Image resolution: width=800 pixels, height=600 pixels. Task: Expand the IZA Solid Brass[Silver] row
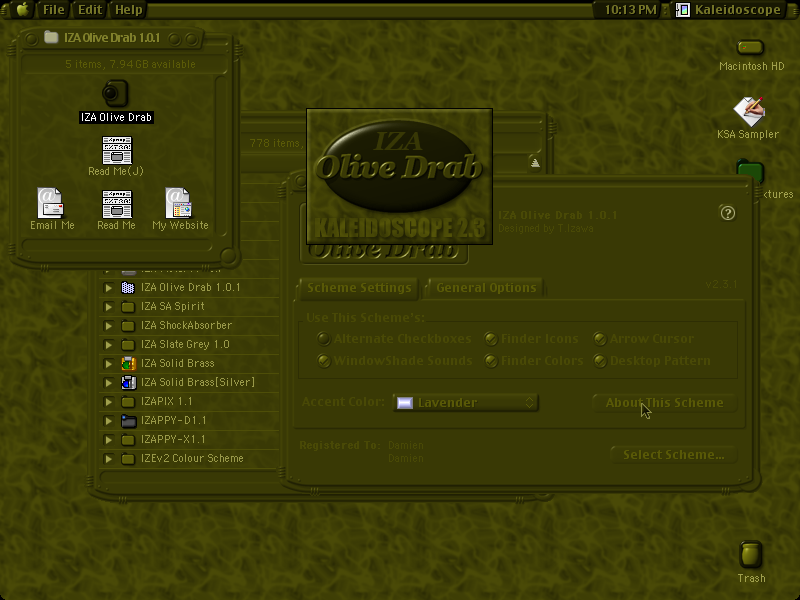[x=108, y=383]
